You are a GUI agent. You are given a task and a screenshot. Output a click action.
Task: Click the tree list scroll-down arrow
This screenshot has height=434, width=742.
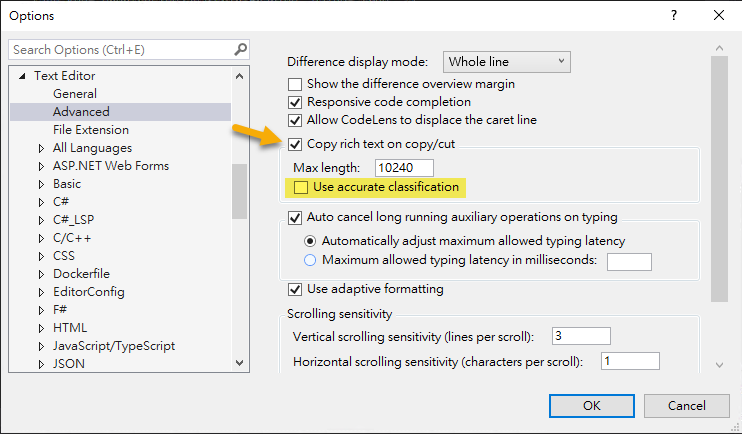point(240,363)
